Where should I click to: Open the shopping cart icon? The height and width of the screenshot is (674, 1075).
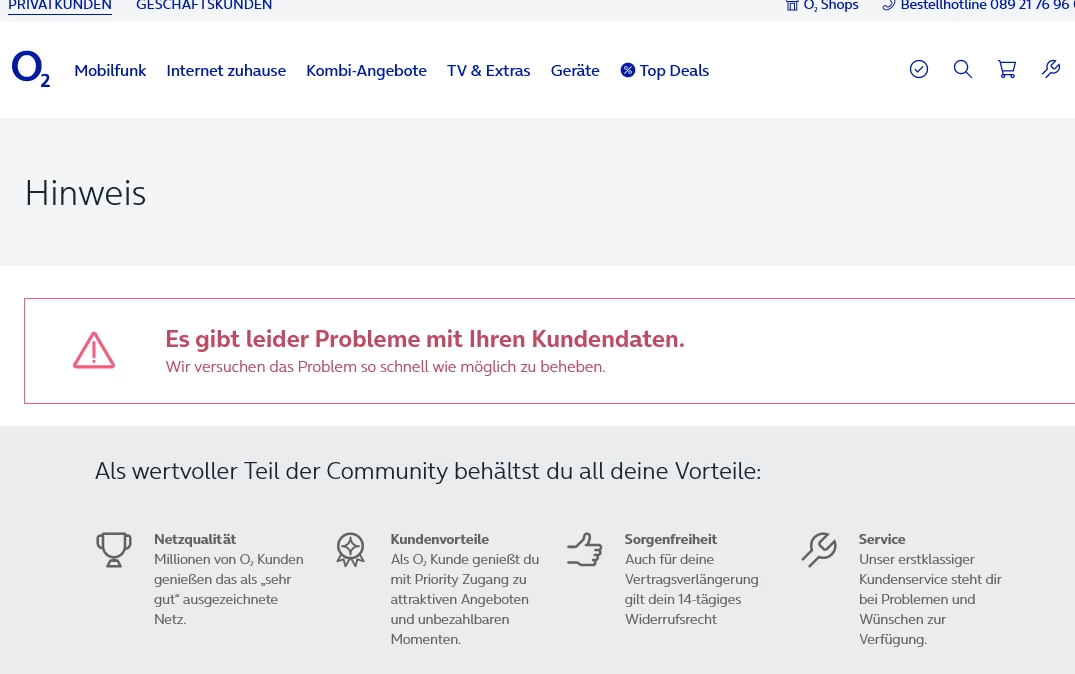click(1006, 69)
